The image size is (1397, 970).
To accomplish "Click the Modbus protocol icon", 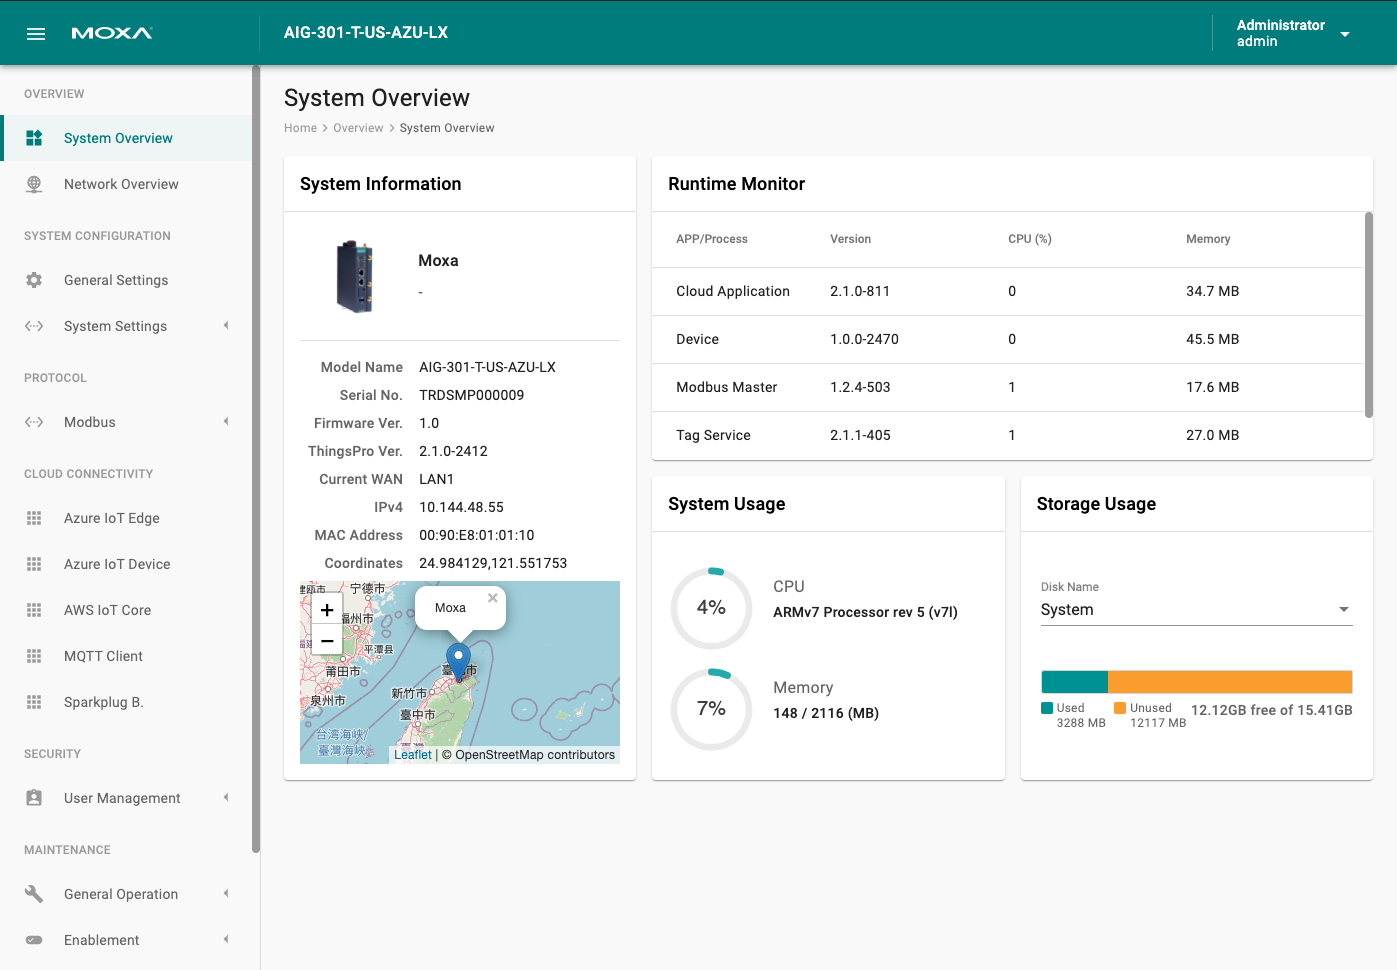I will click(34, 422).
